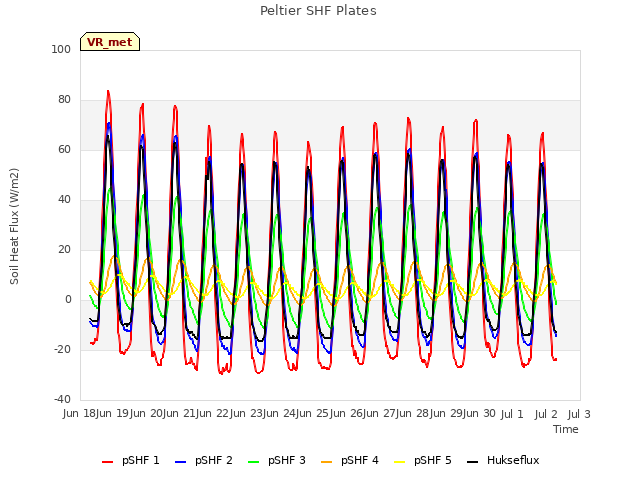
Task: Click the Jul 1 x-axis tick label
Action: coord(512,414)
